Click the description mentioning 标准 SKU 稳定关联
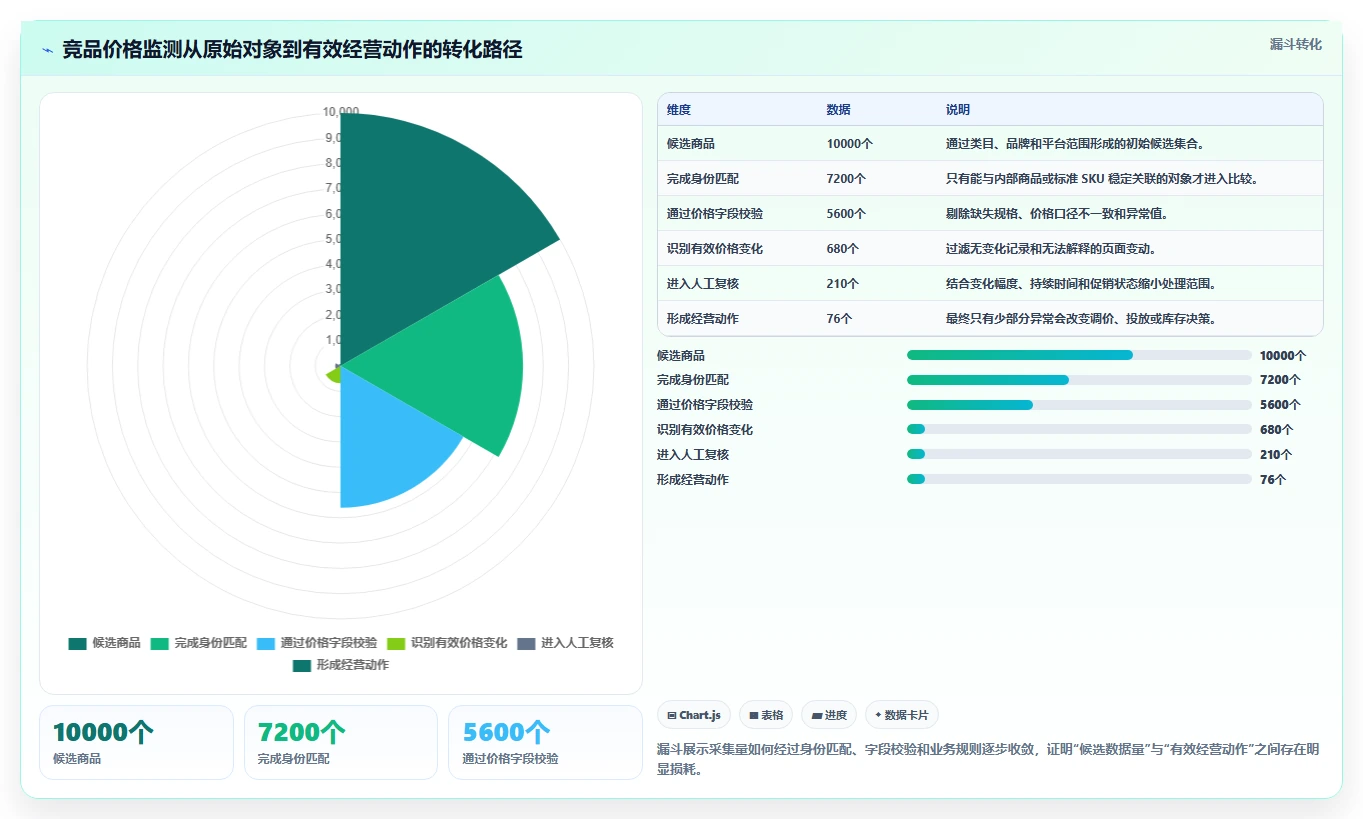The image size is (1363, 819). point(1102,179)
